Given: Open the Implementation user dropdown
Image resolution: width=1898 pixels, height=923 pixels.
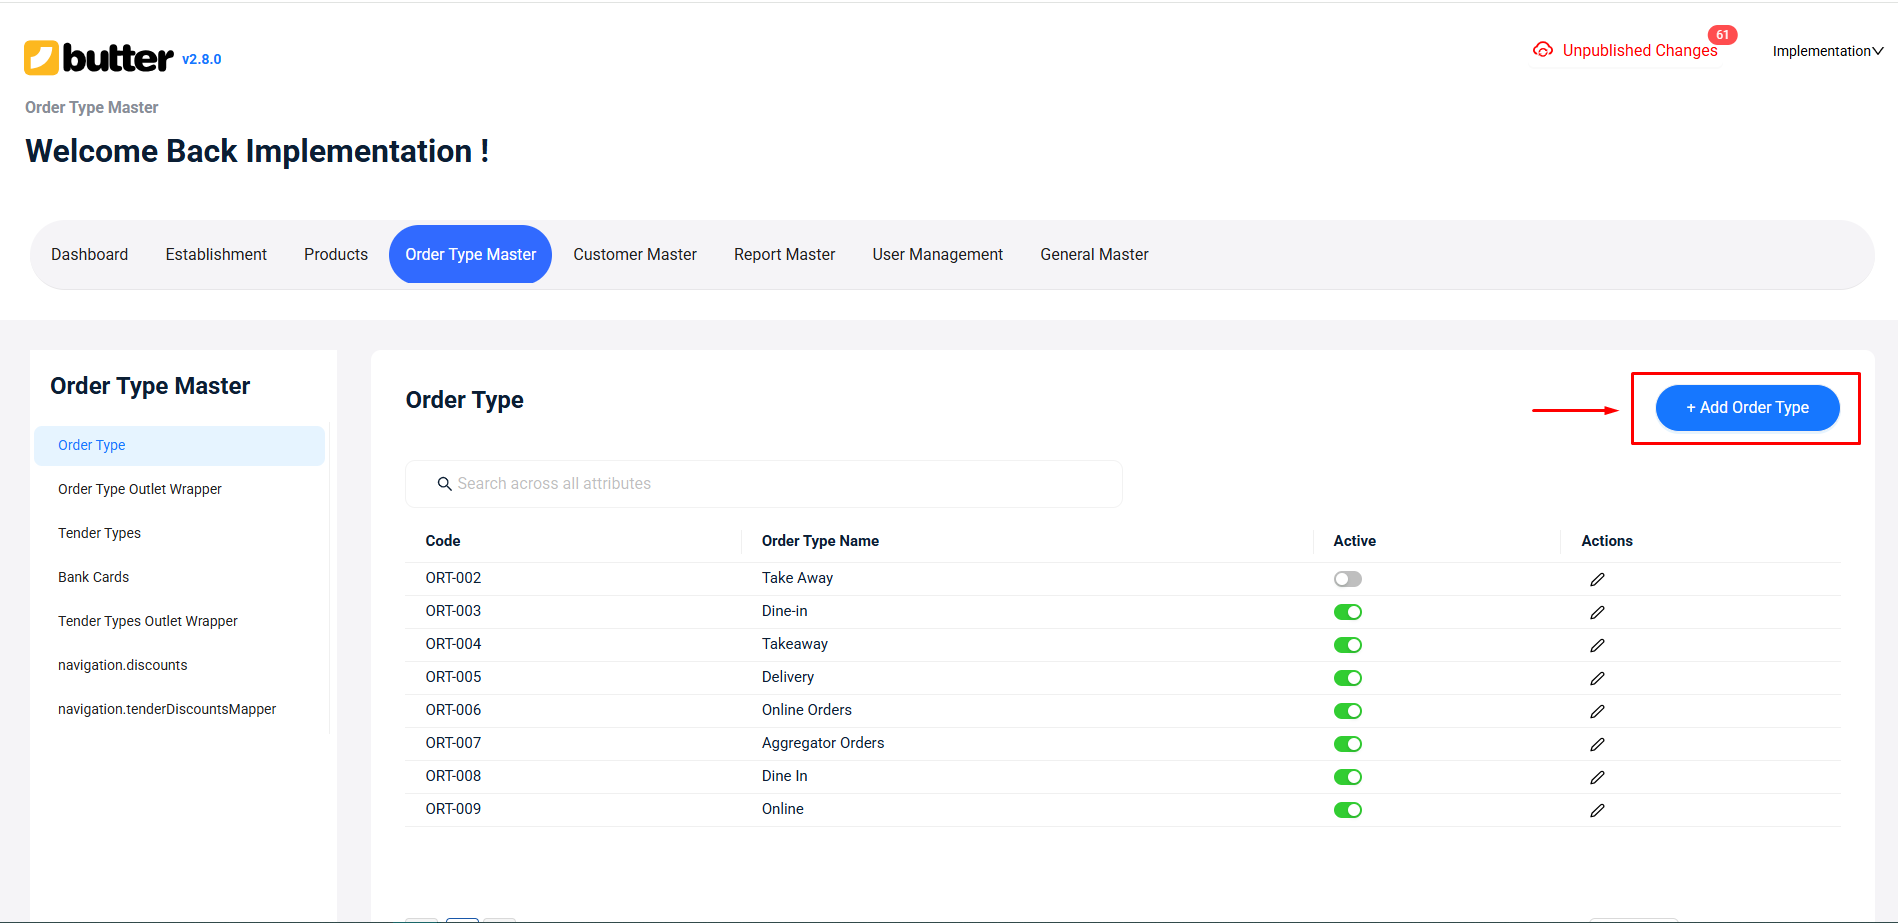Looking at the screenshot, I should (1827, 51).
